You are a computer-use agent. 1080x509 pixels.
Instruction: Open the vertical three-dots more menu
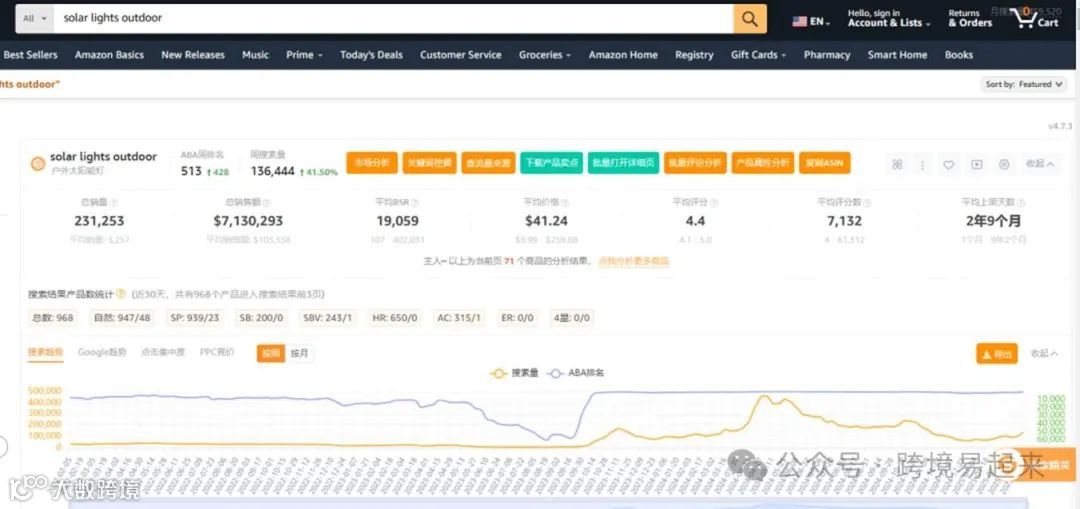(922, 164)
